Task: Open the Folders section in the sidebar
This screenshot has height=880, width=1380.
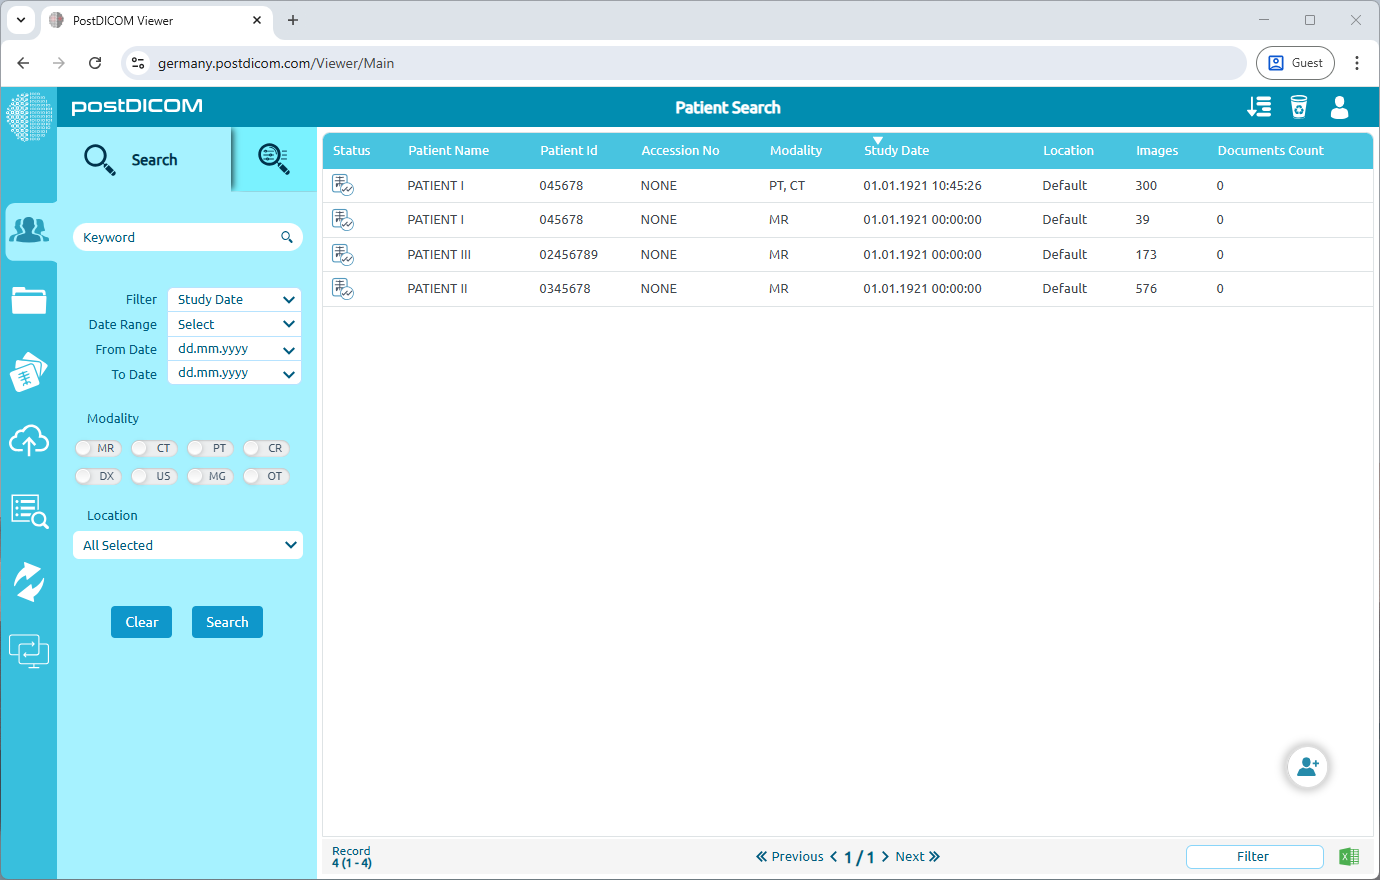Action: (x=29, y=300)
